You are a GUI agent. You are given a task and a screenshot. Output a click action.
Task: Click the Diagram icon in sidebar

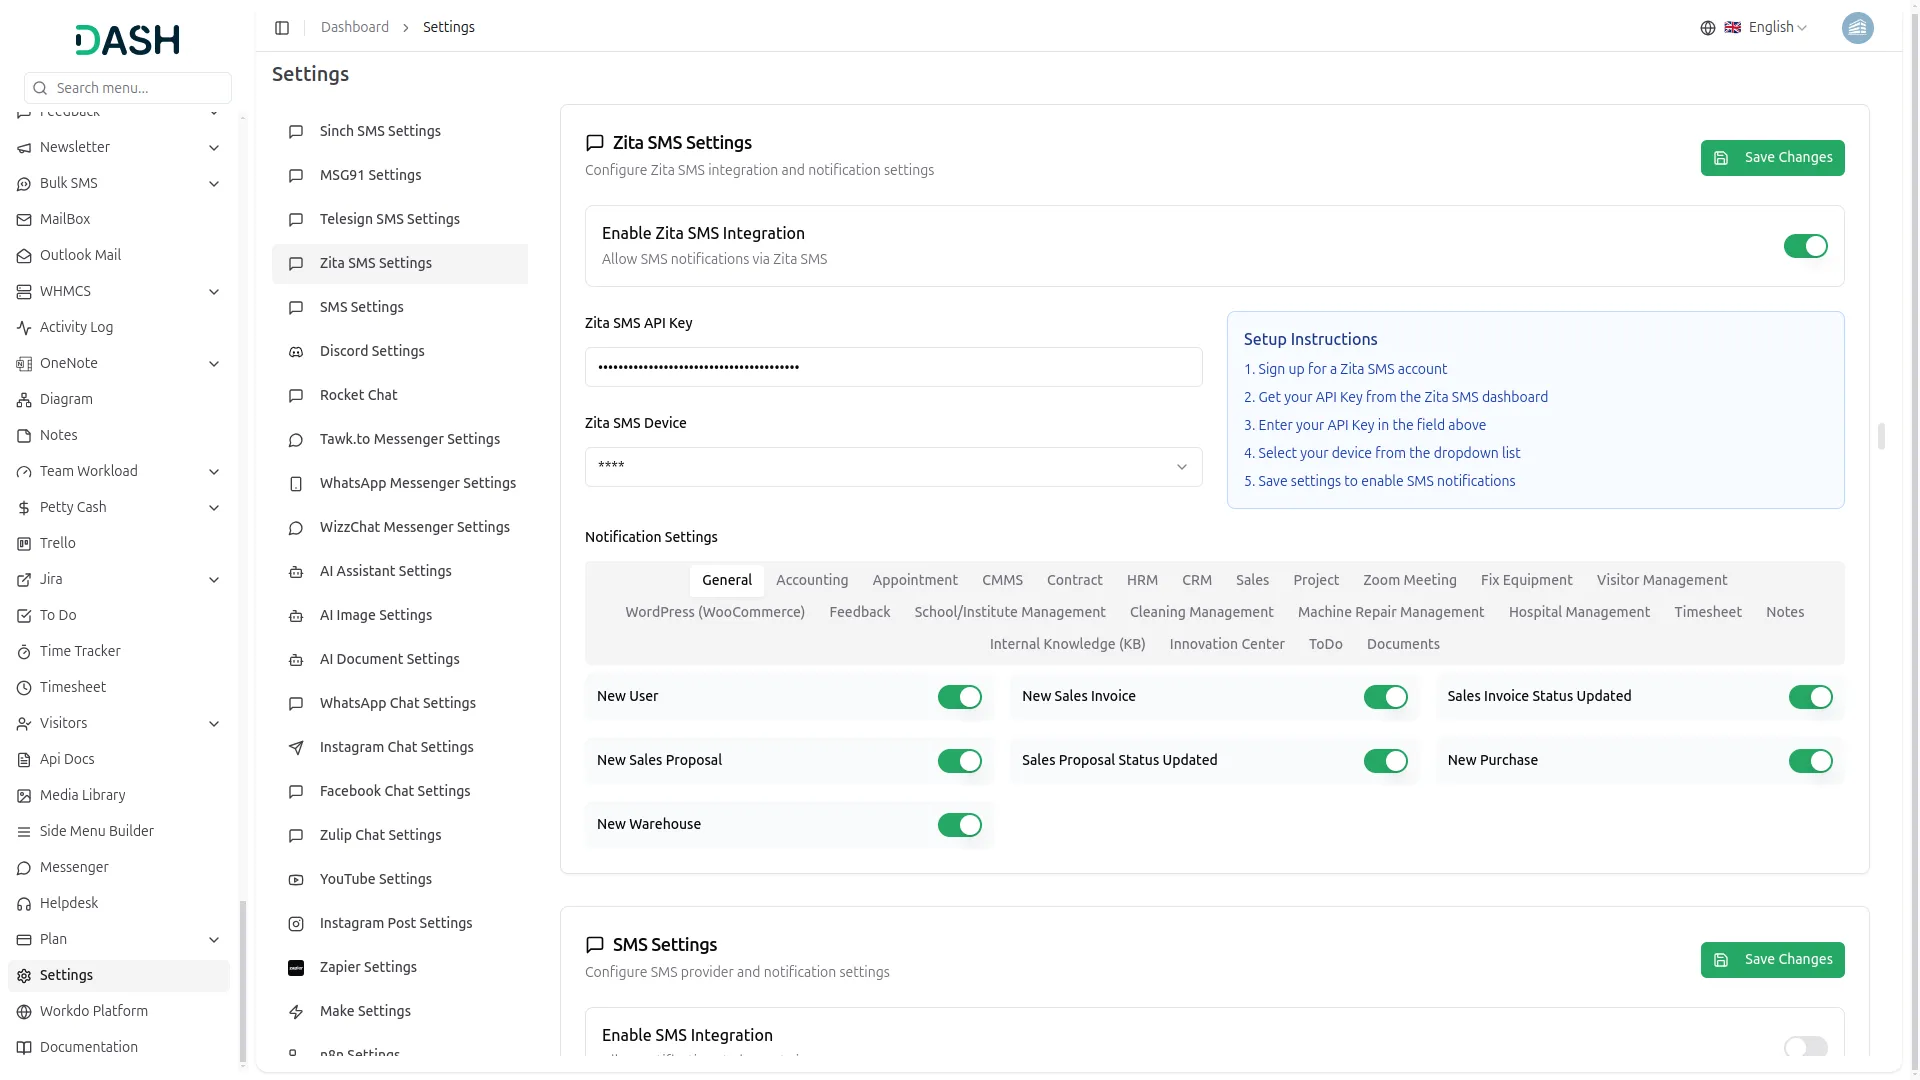tap(24, 400)
